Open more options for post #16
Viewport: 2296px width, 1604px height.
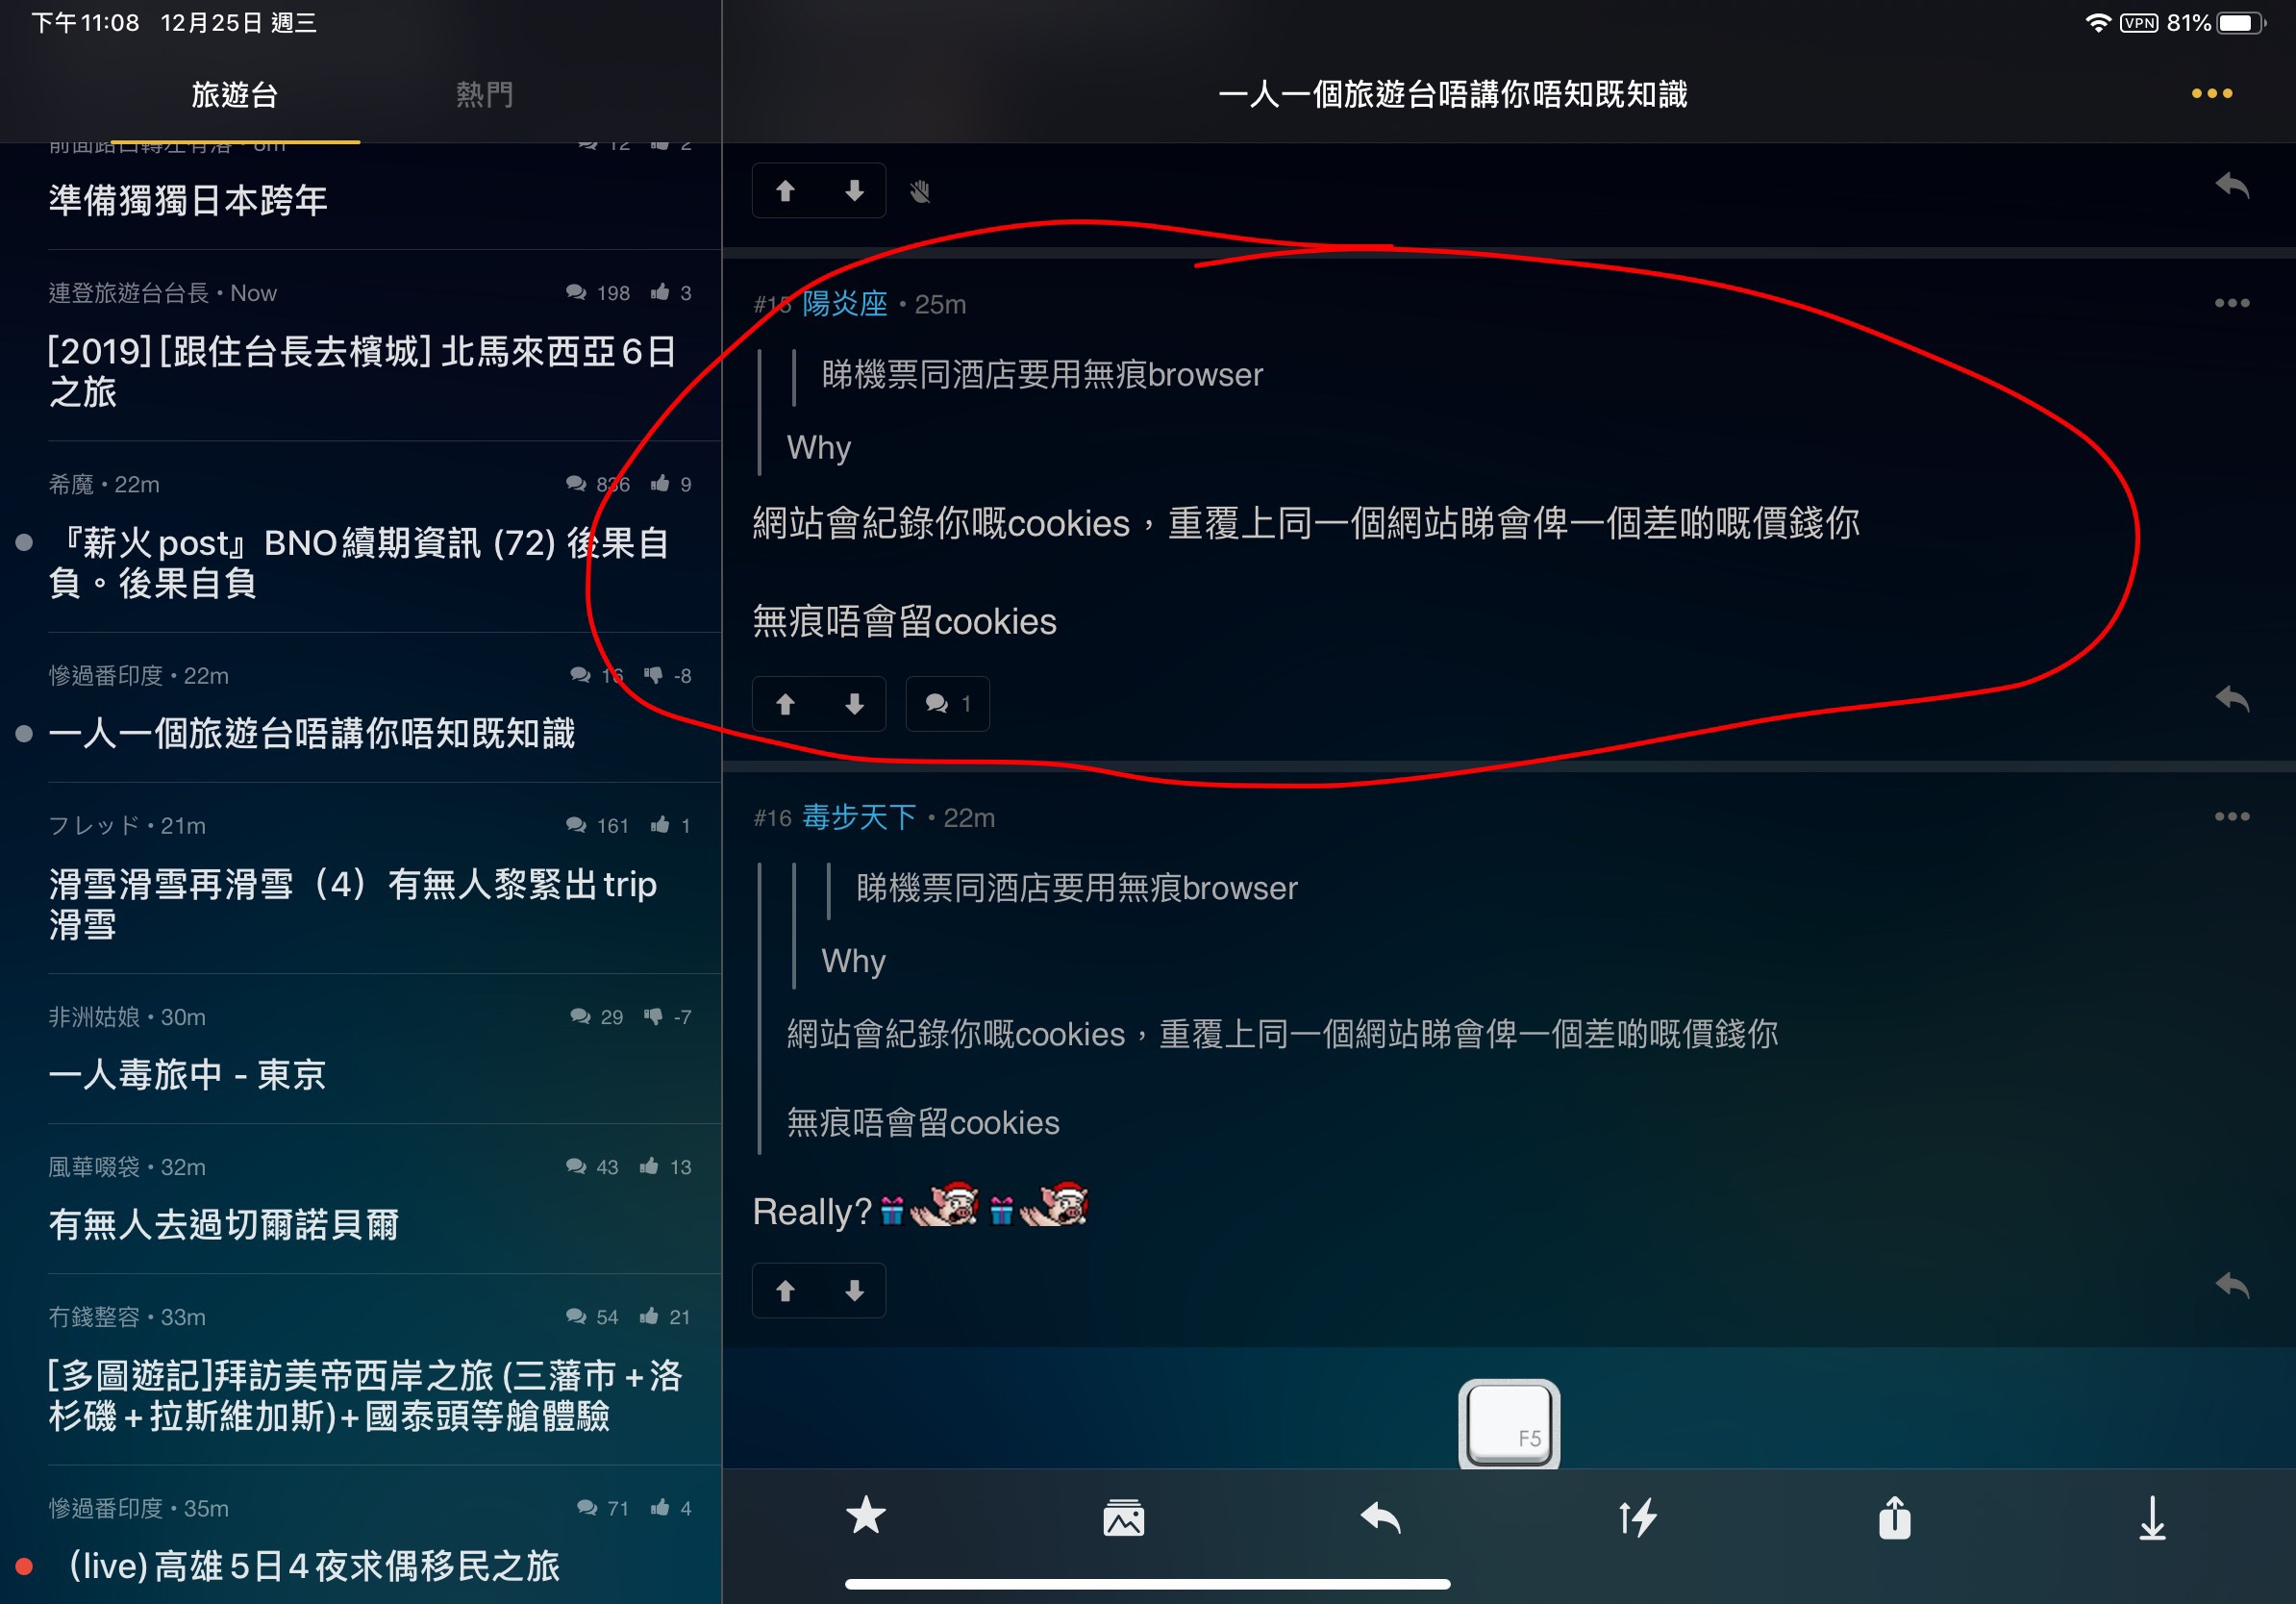[2232, 816]
